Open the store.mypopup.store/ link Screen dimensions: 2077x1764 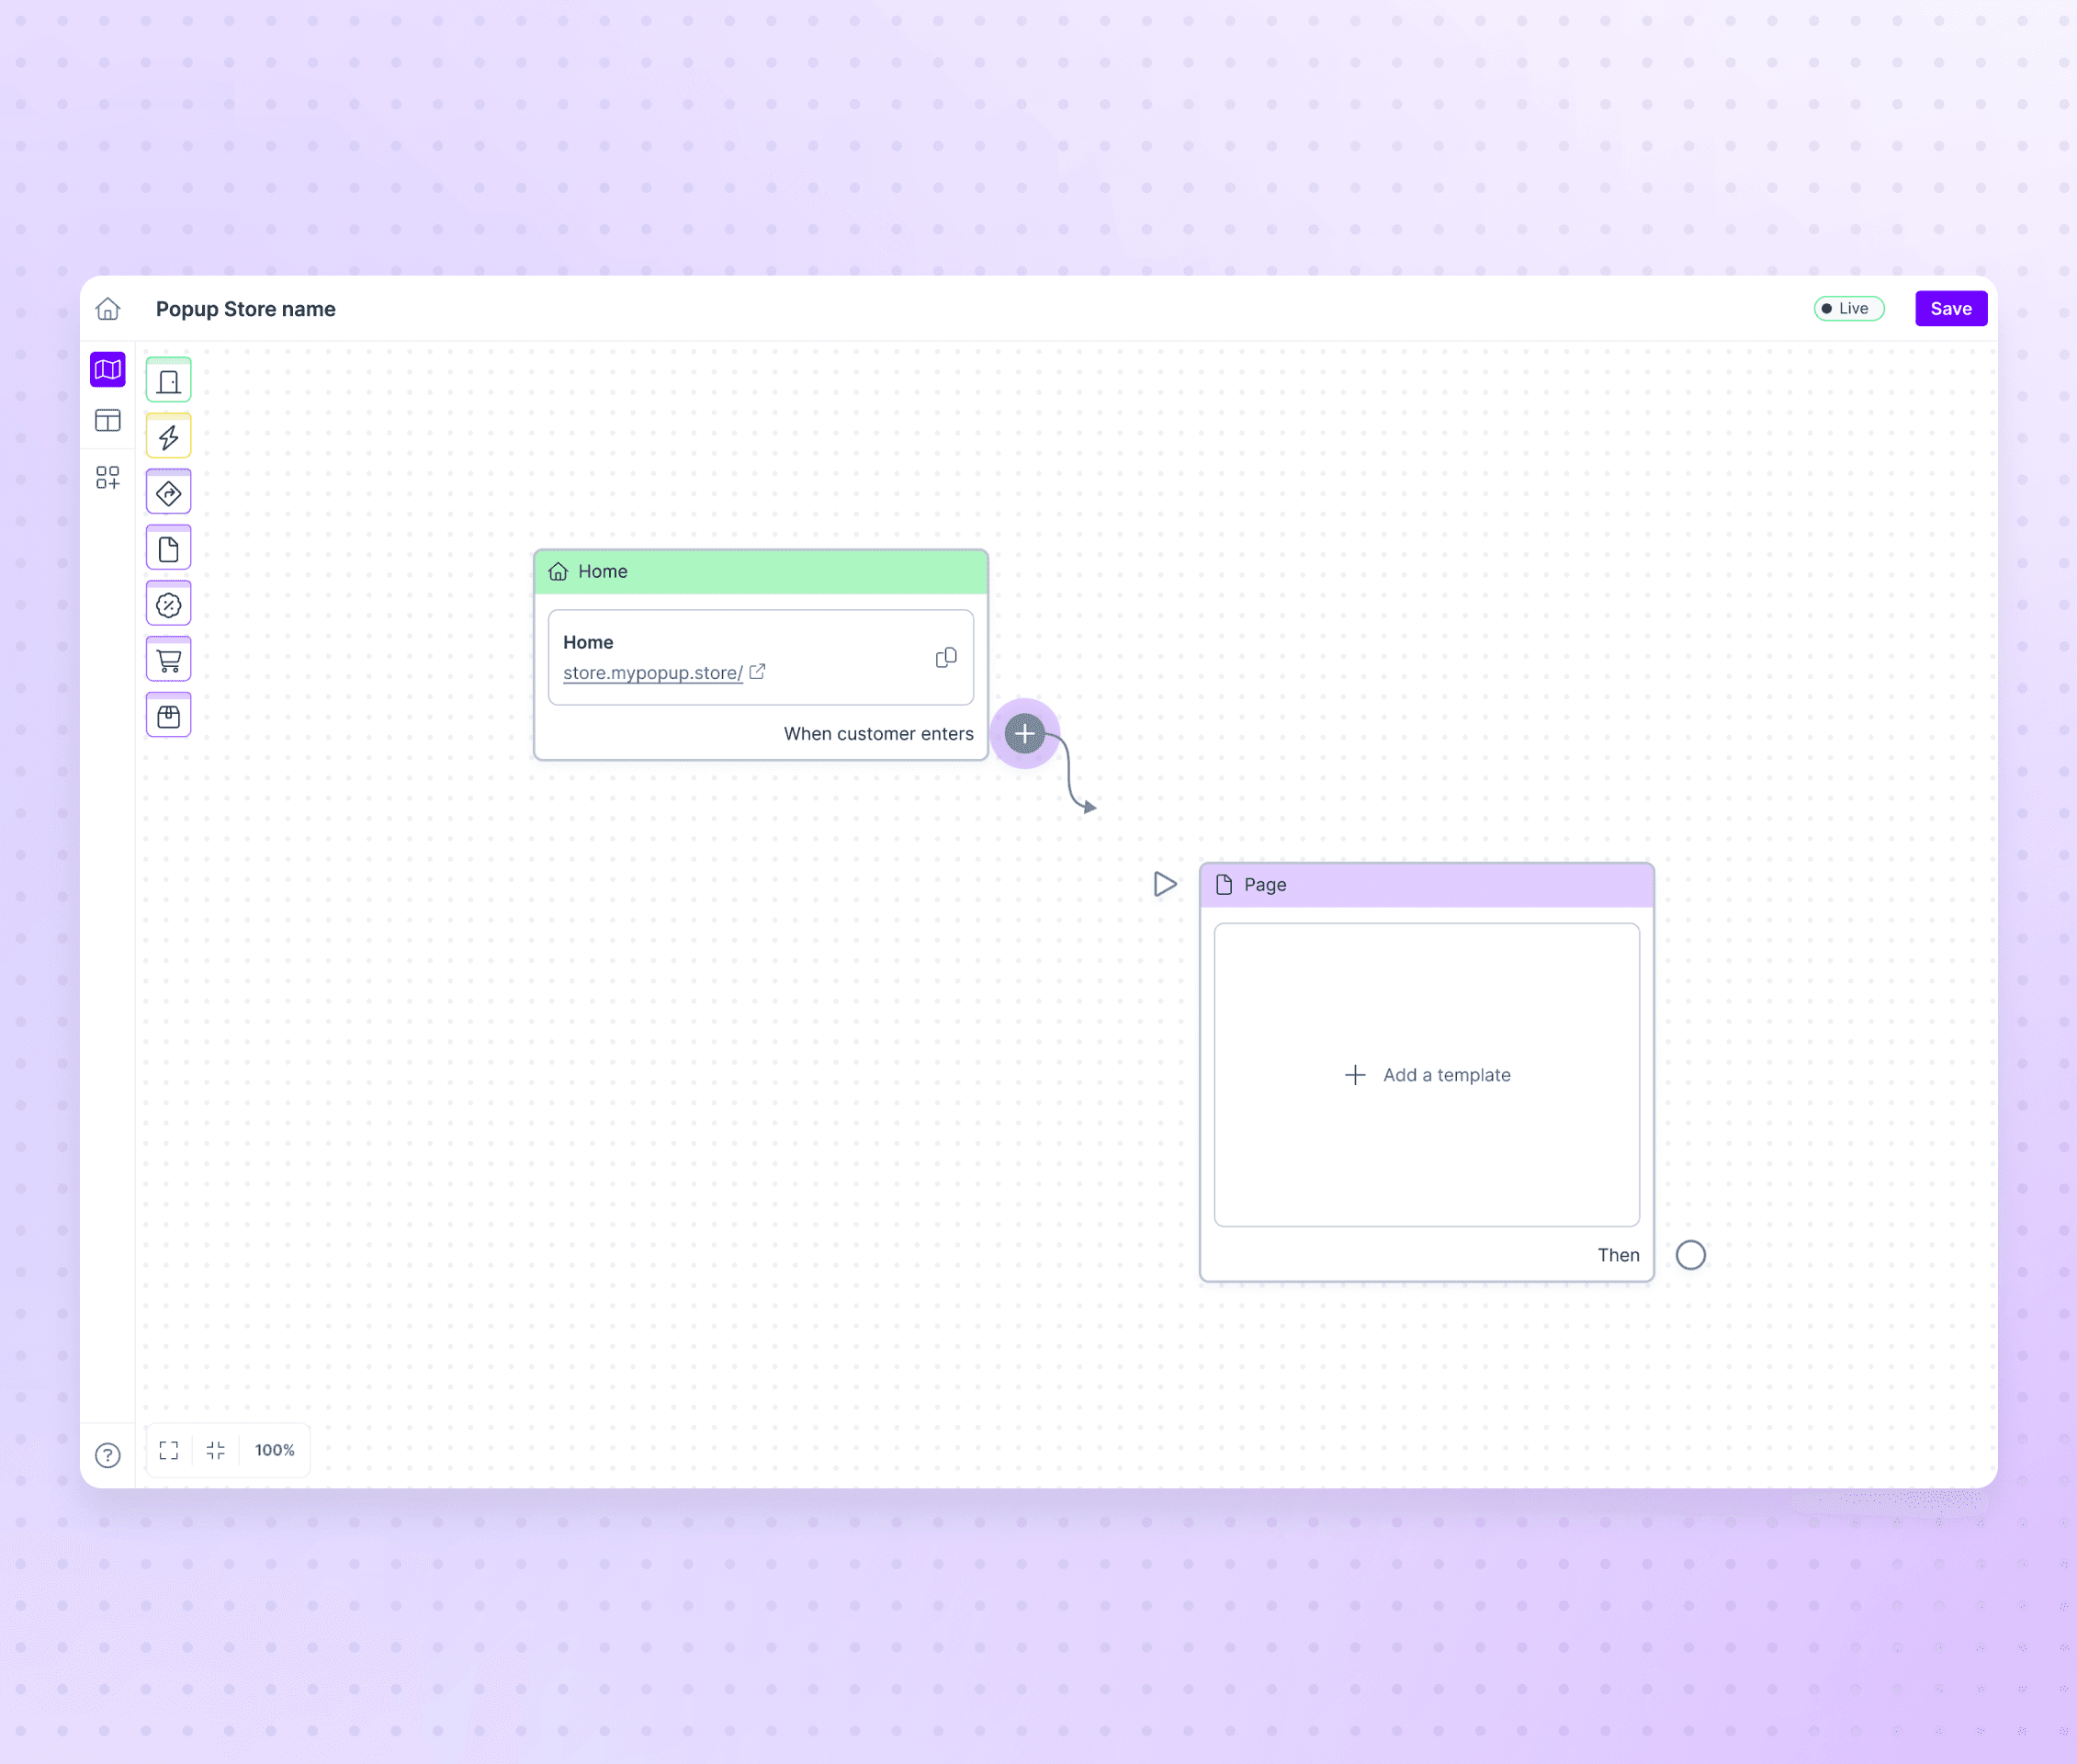click(x=653, y=673)
